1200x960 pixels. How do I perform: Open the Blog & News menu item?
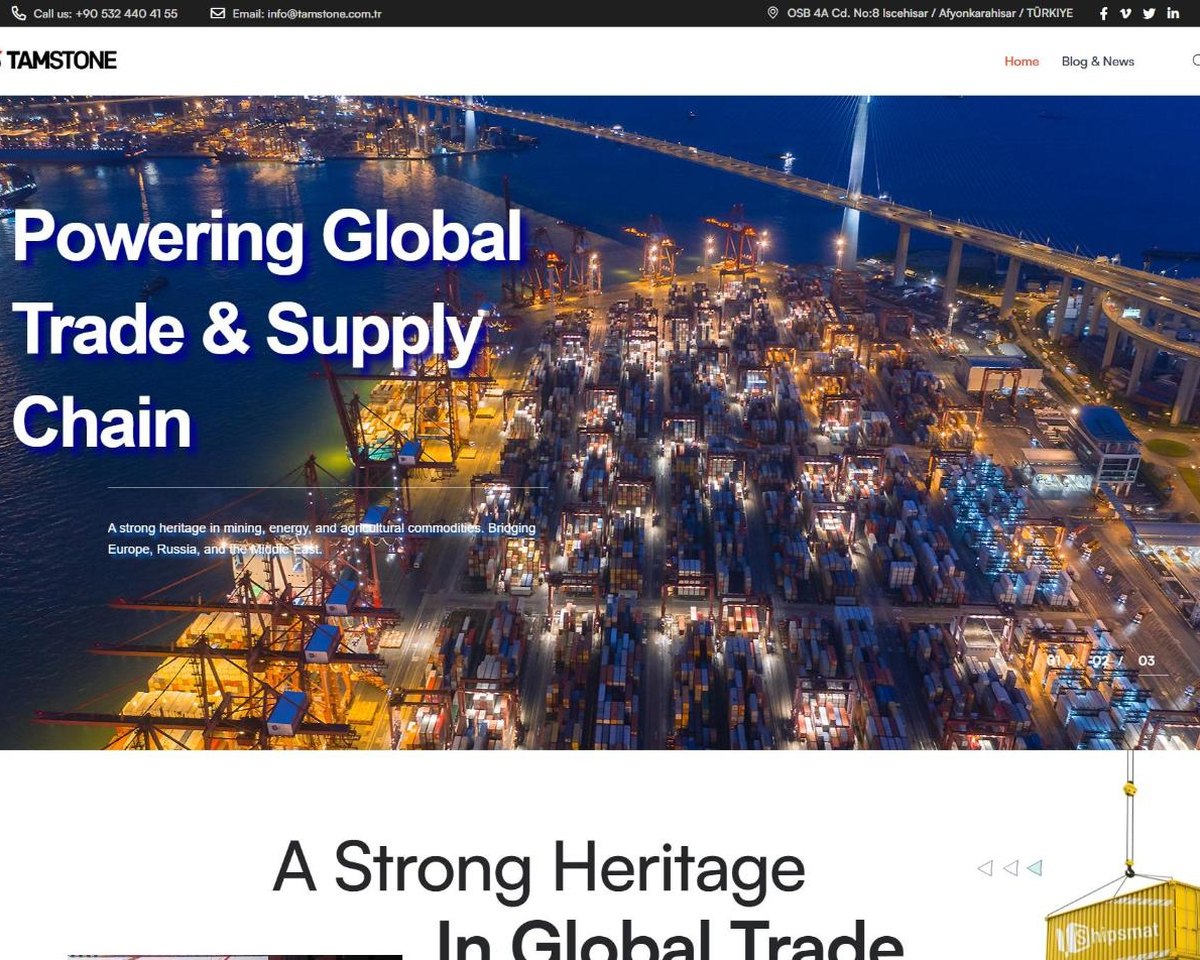click(x=1098, y=61)
